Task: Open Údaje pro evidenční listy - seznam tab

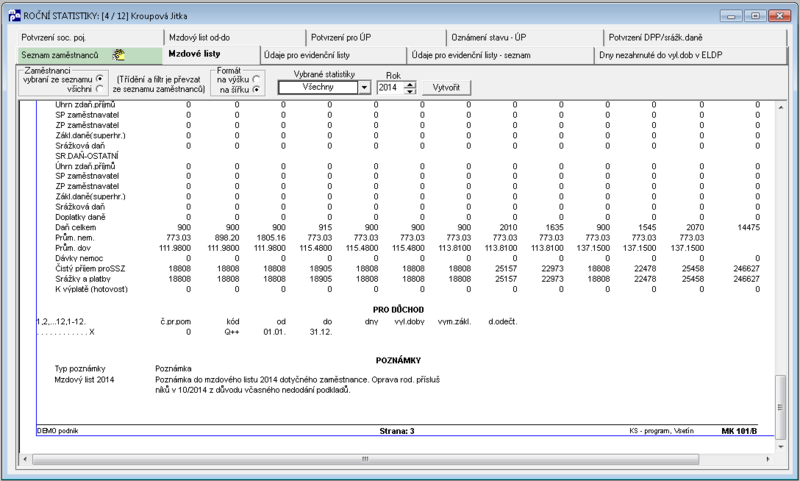Action: [500, 55]
